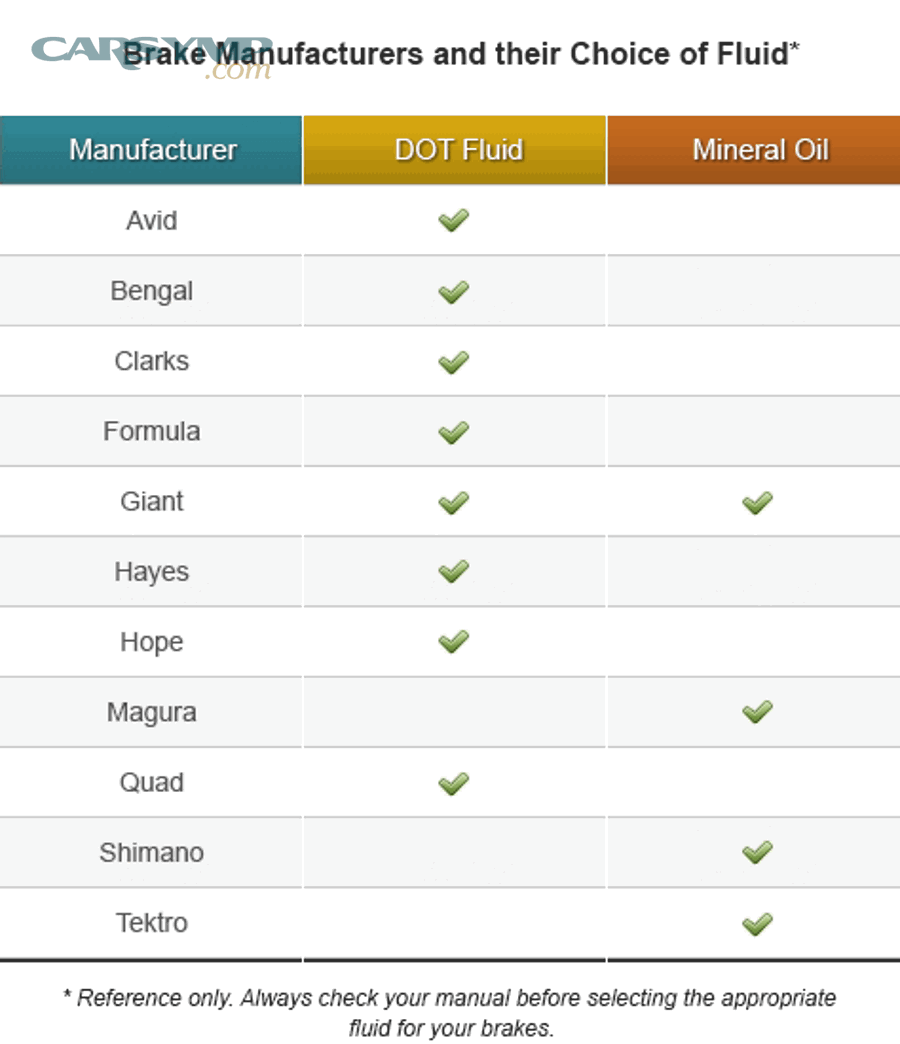The image size is (900, 1044).
Task: Click the DOT Fluid checkmark for Bengal
Action: click(453, 291)
